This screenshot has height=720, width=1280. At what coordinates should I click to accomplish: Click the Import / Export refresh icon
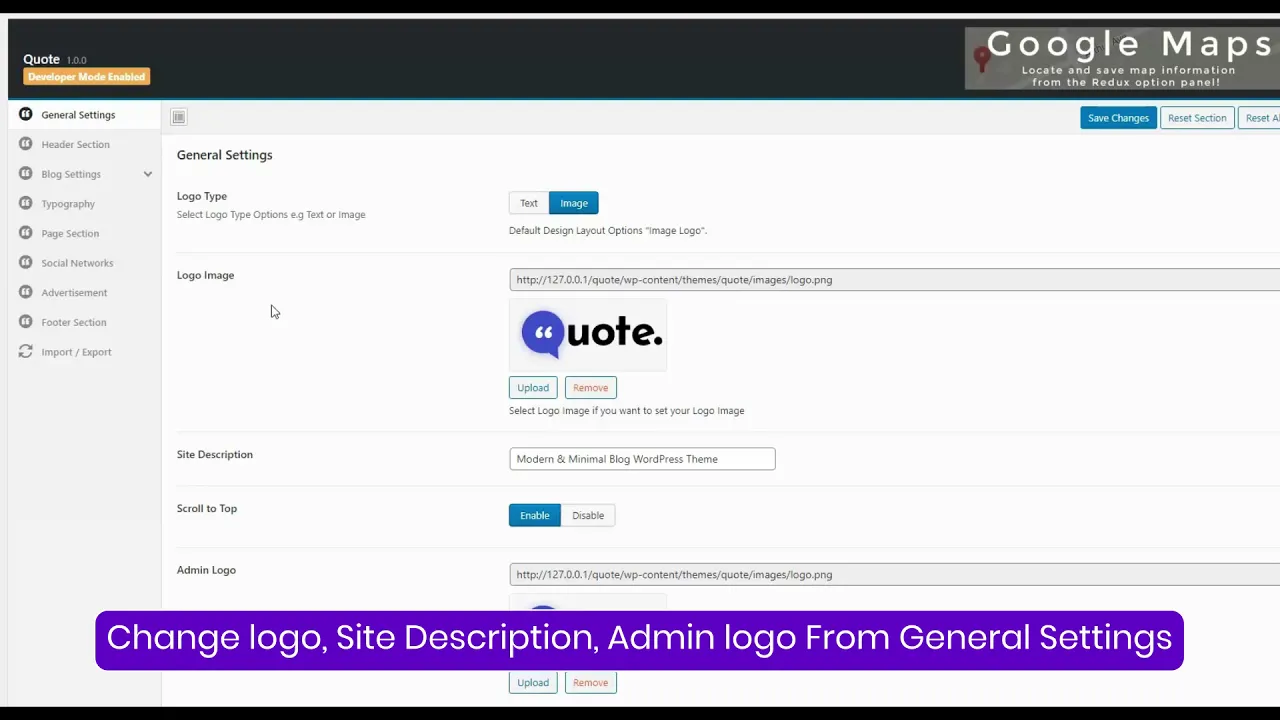point(26,352)
